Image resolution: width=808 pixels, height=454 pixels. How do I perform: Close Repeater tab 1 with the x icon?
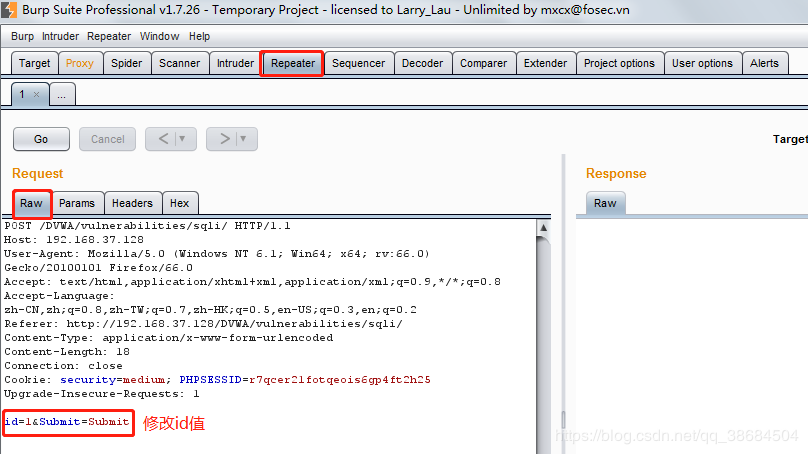[x=36, y=94]
